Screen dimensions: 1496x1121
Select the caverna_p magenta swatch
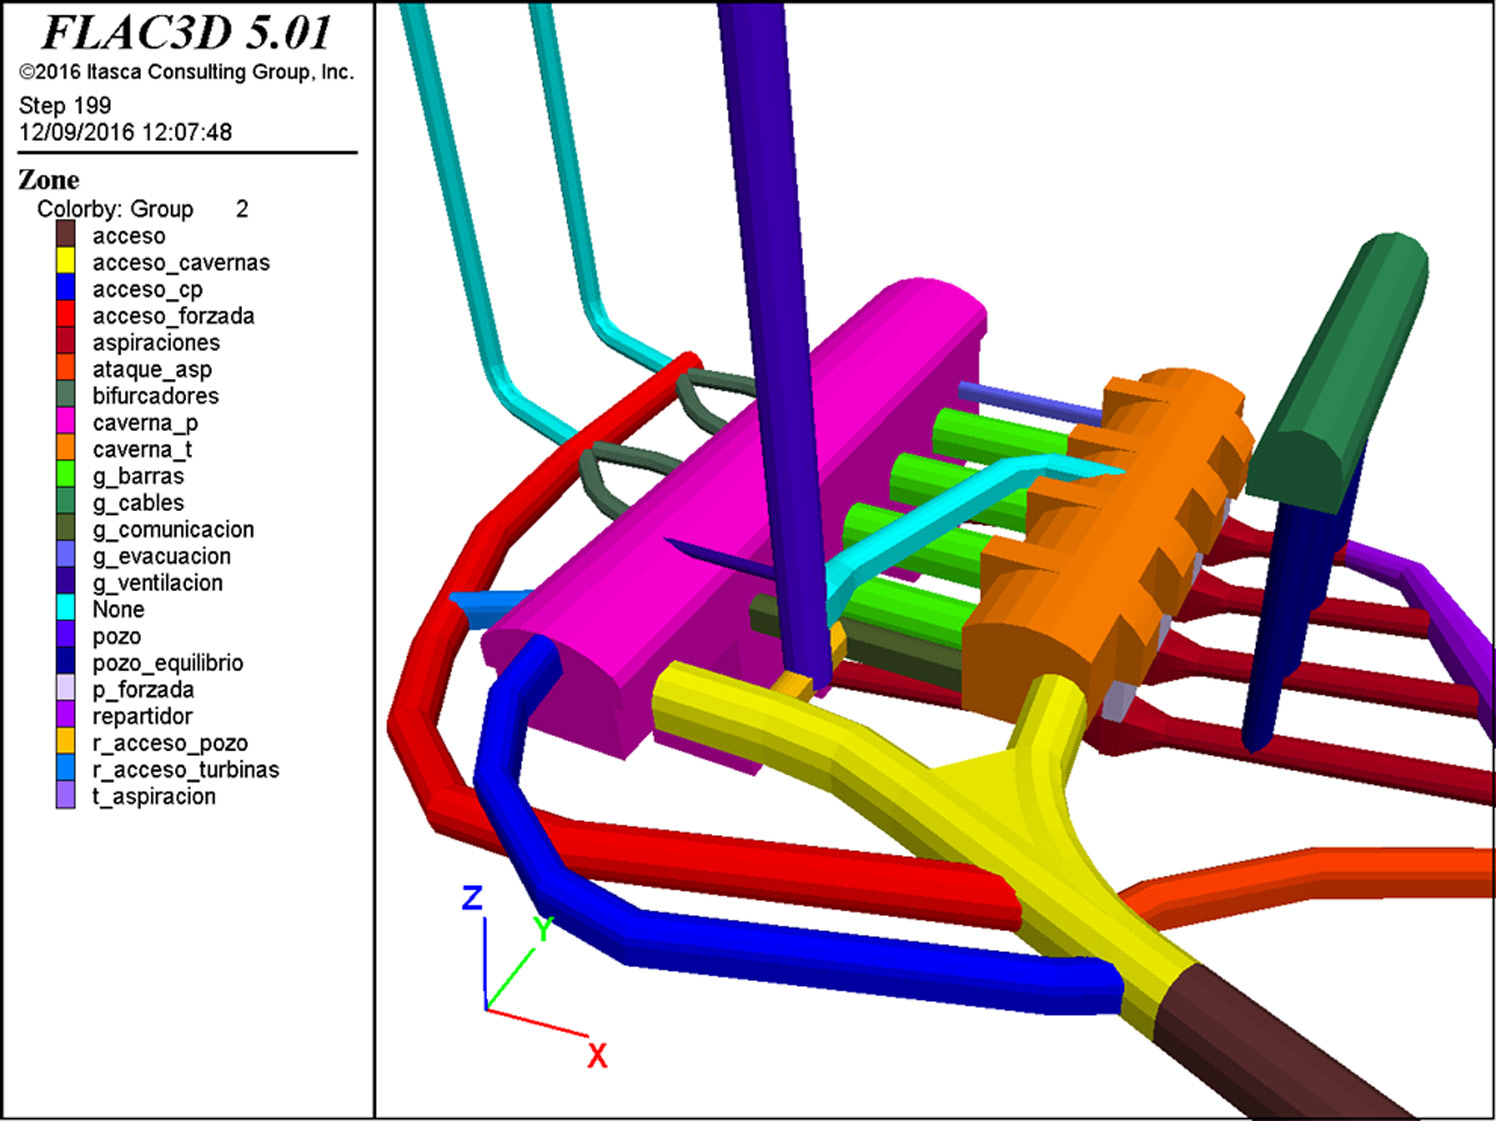pos(66,421)
